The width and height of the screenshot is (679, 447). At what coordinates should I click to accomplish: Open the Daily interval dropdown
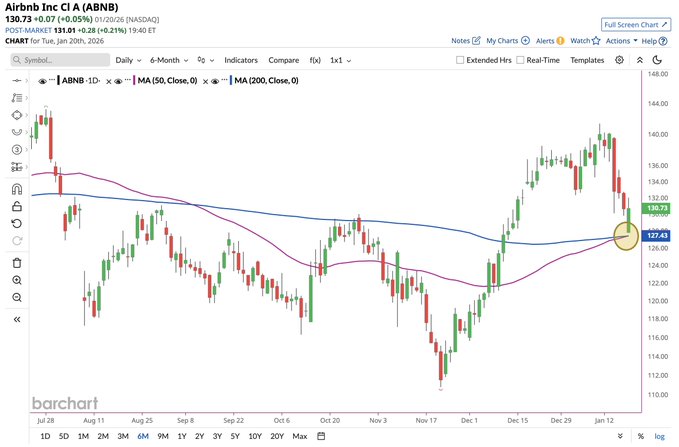pos(127,60)
